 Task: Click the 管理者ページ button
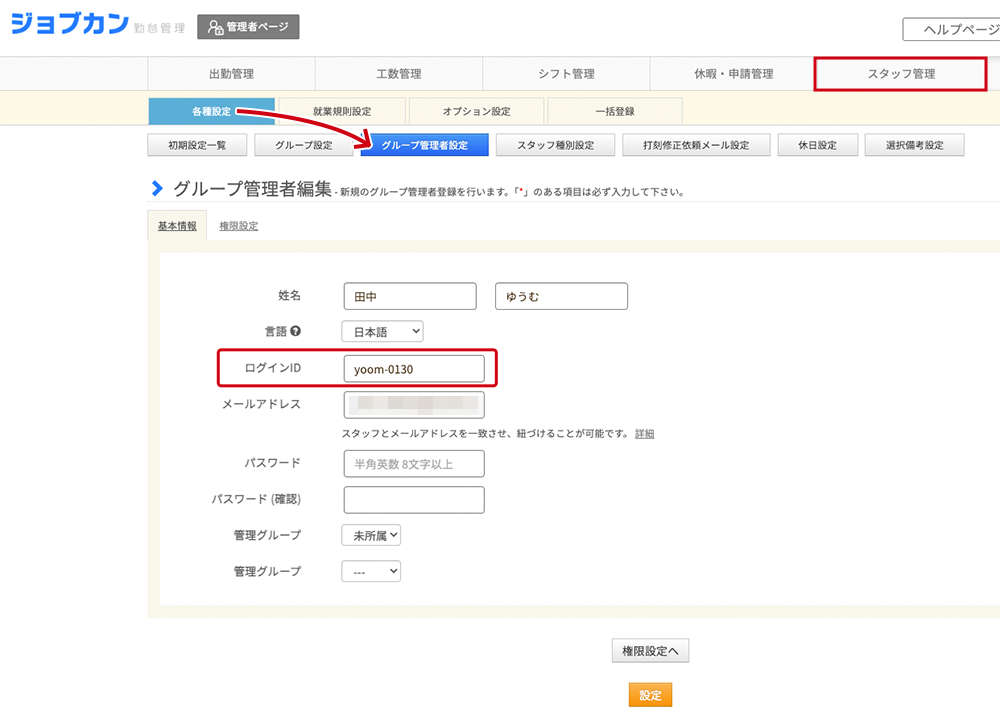tap(248, 27)
